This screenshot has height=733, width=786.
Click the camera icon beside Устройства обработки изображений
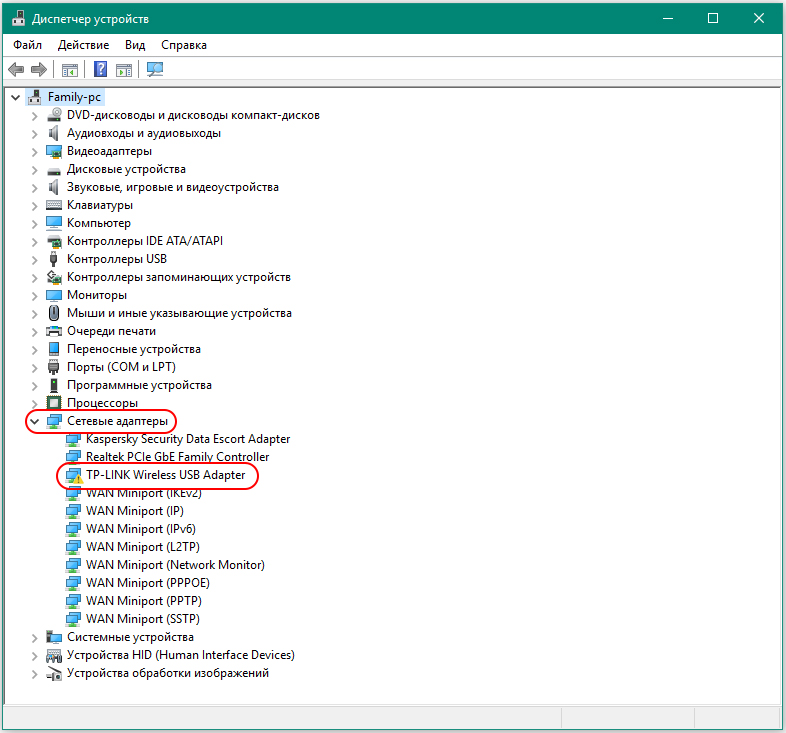pos(54,673)
